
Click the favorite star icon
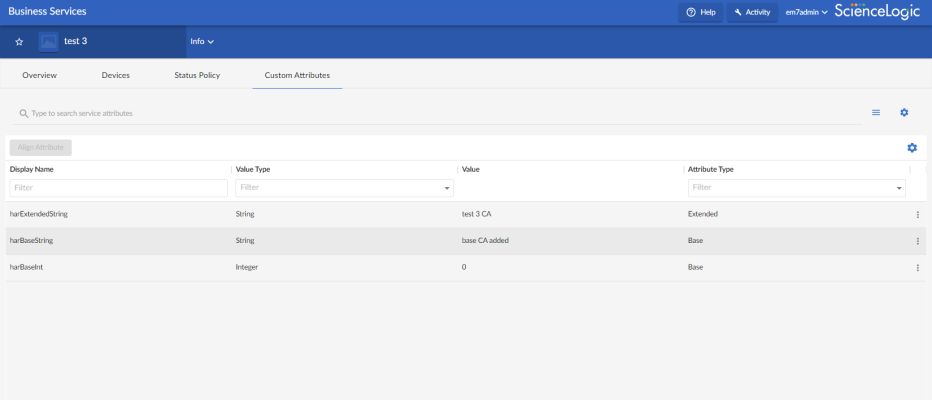click(x=19, y=42)
